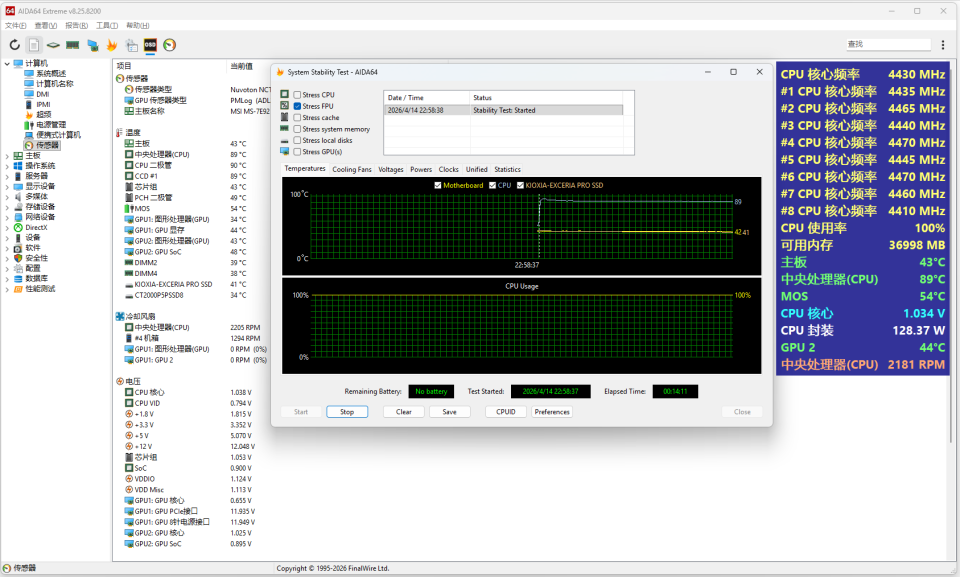The height and width of the screenshot is (577, 960).
Task: Open Preferences in stability test dialog
Action: 552,412
